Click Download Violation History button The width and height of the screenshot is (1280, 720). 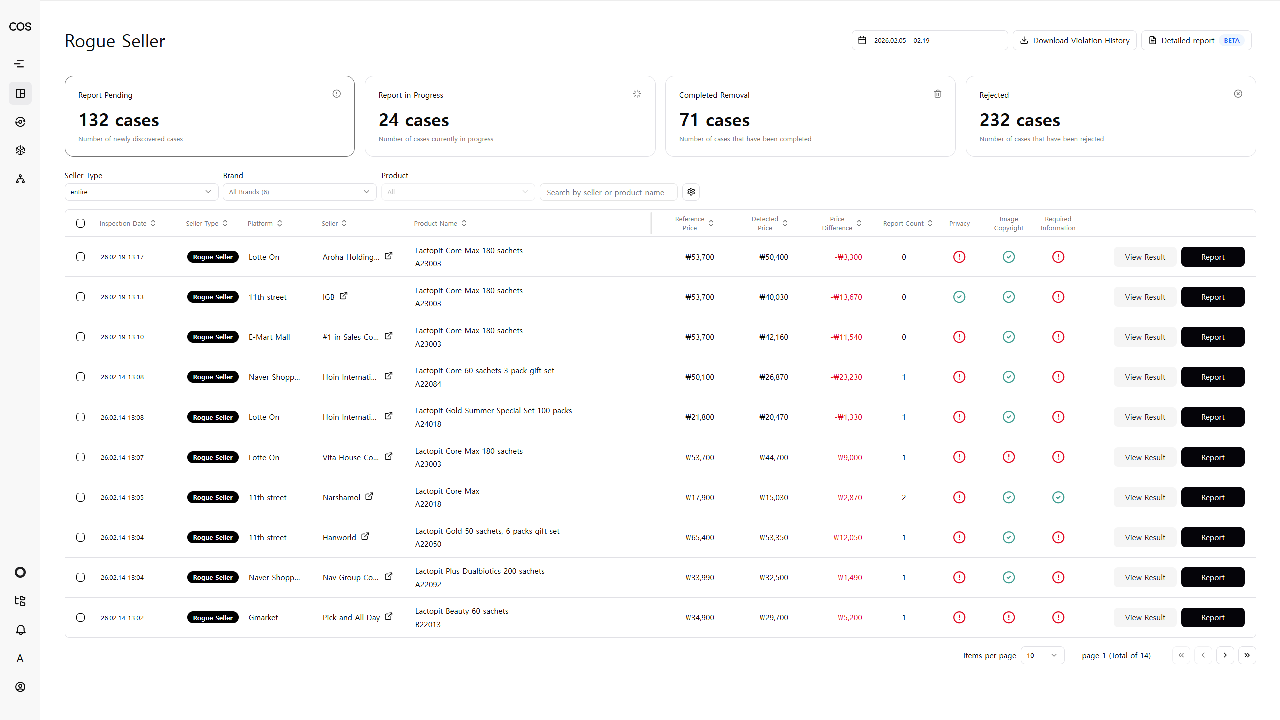[1074, 40]
